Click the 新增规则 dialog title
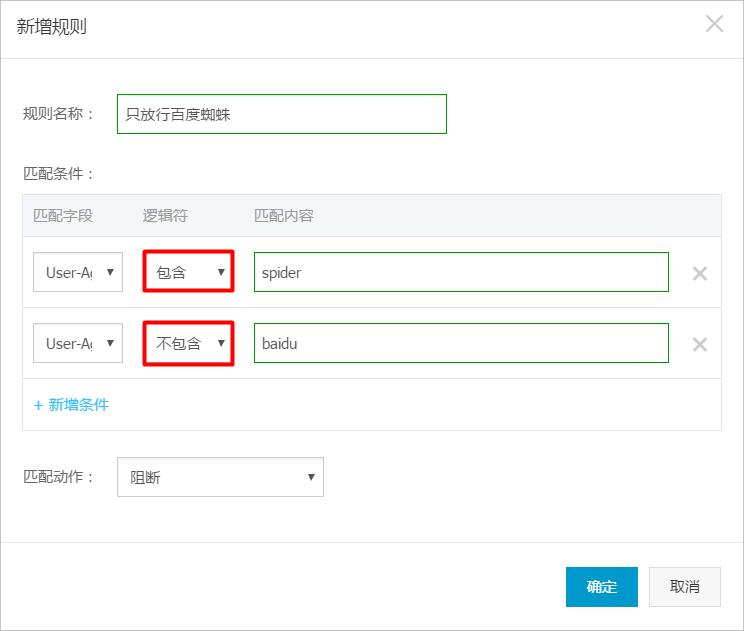This screenshot has width=744, height=631. point(51,27)
